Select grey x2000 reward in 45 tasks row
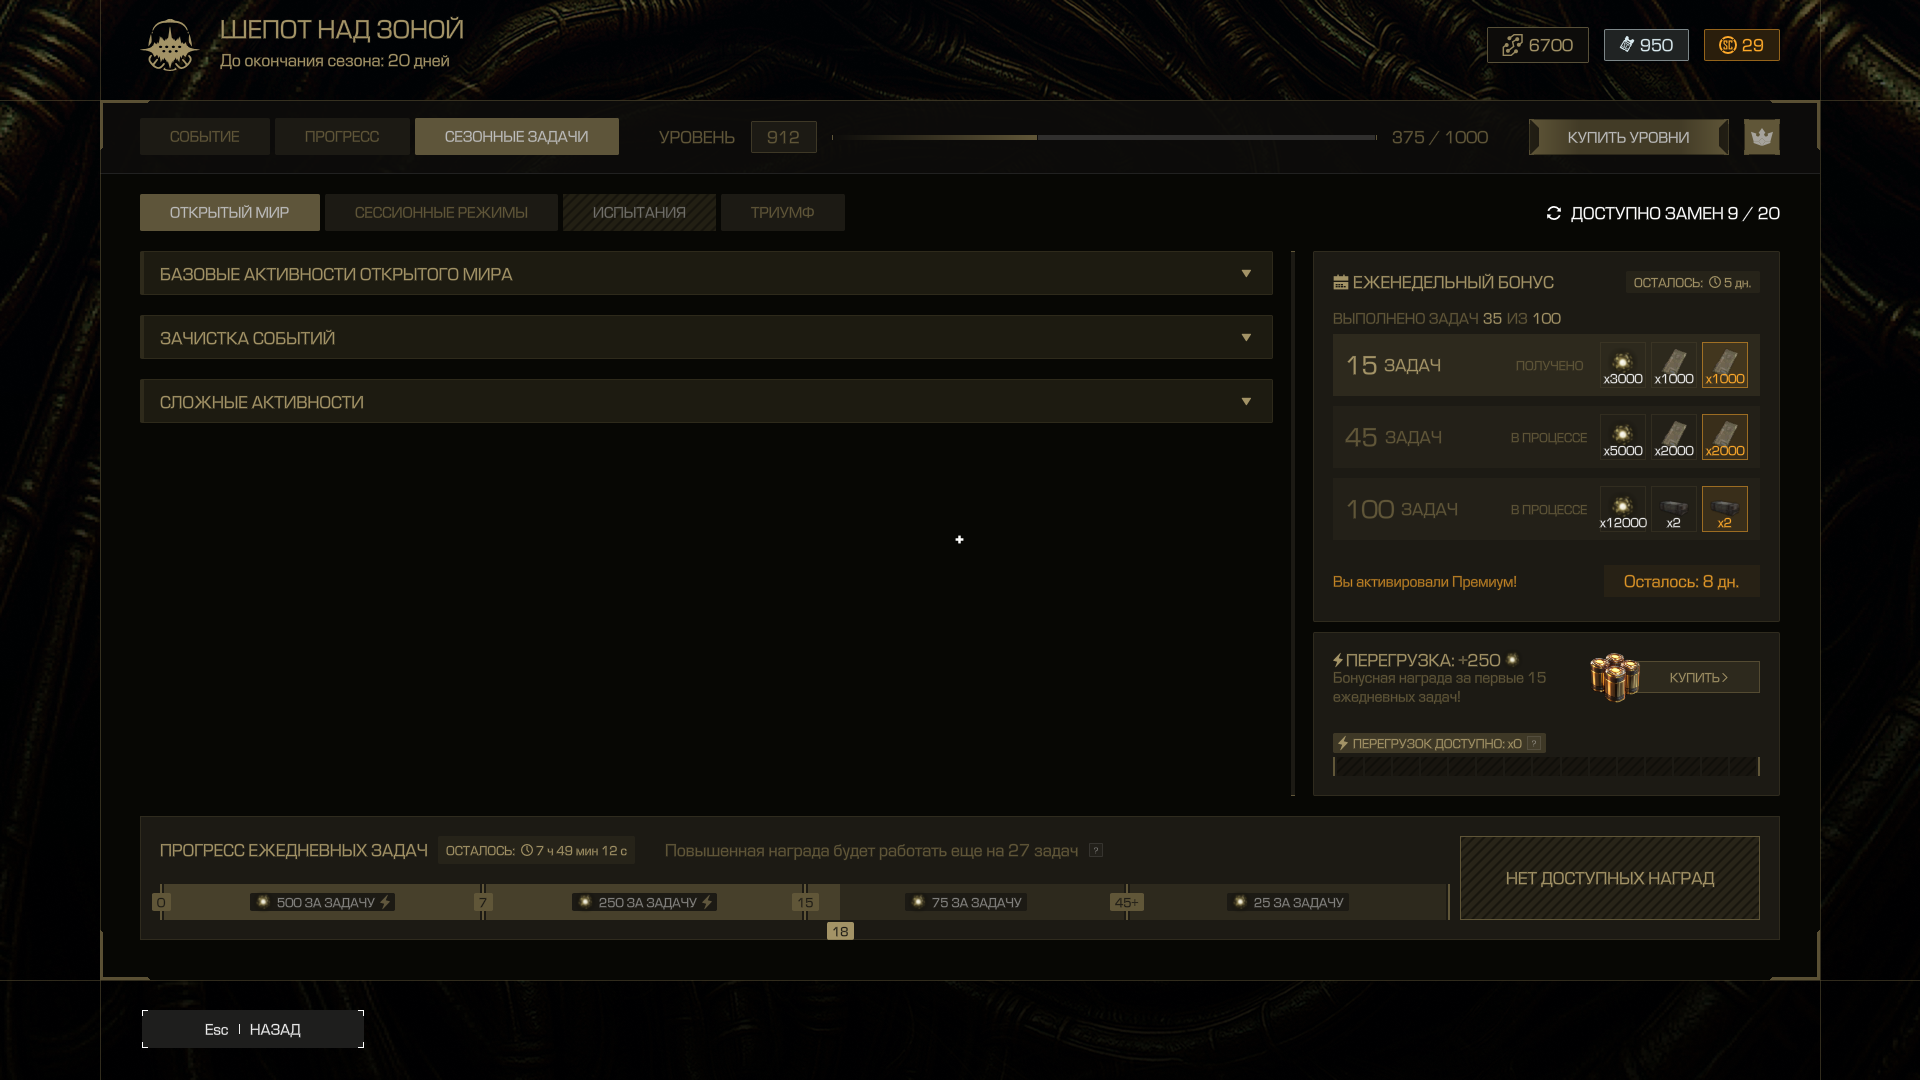 1673,437
